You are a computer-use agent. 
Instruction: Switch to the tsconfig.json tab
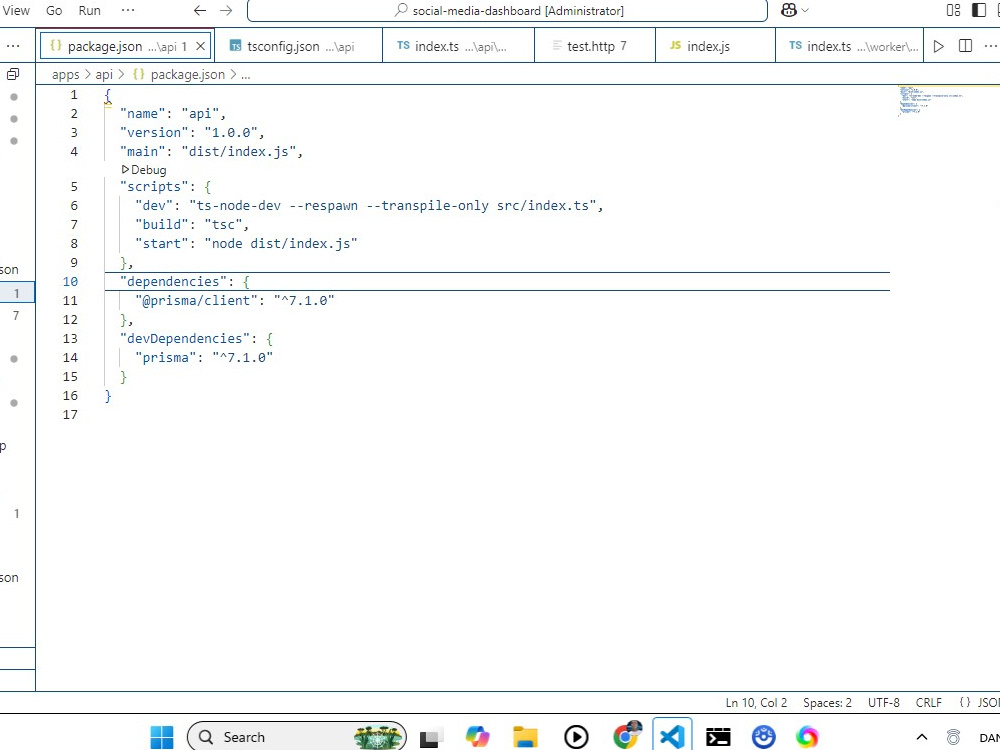[298, 46]
